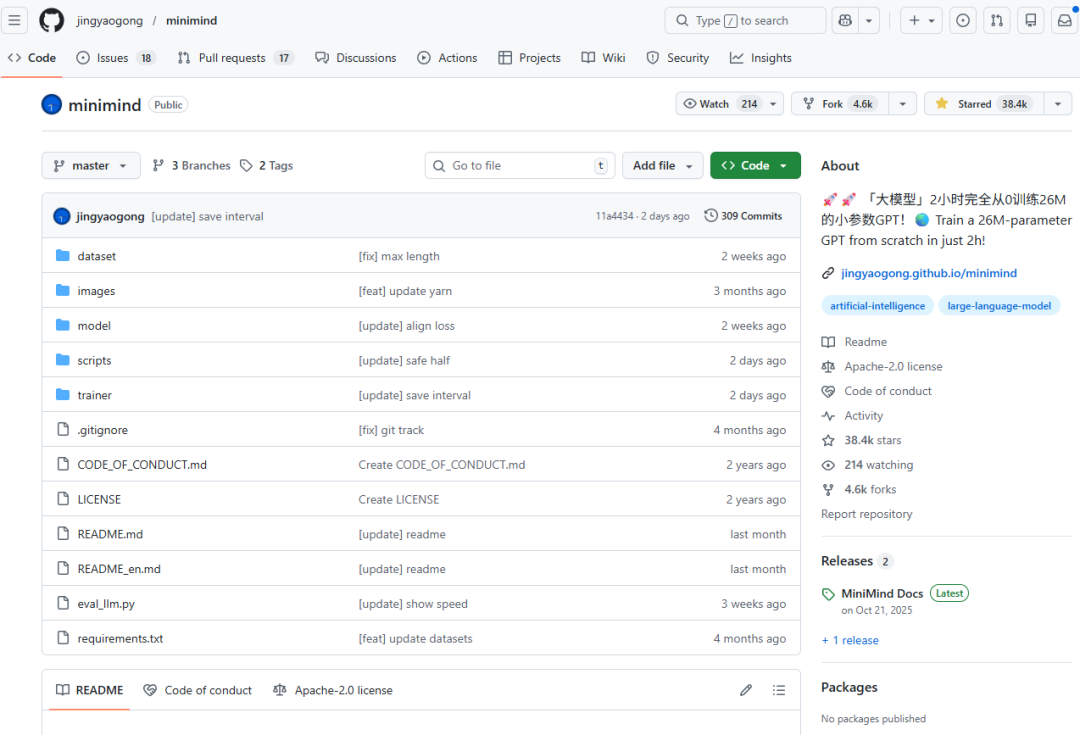
Task: Toggle the Starred button
Action: pos(984,104)
